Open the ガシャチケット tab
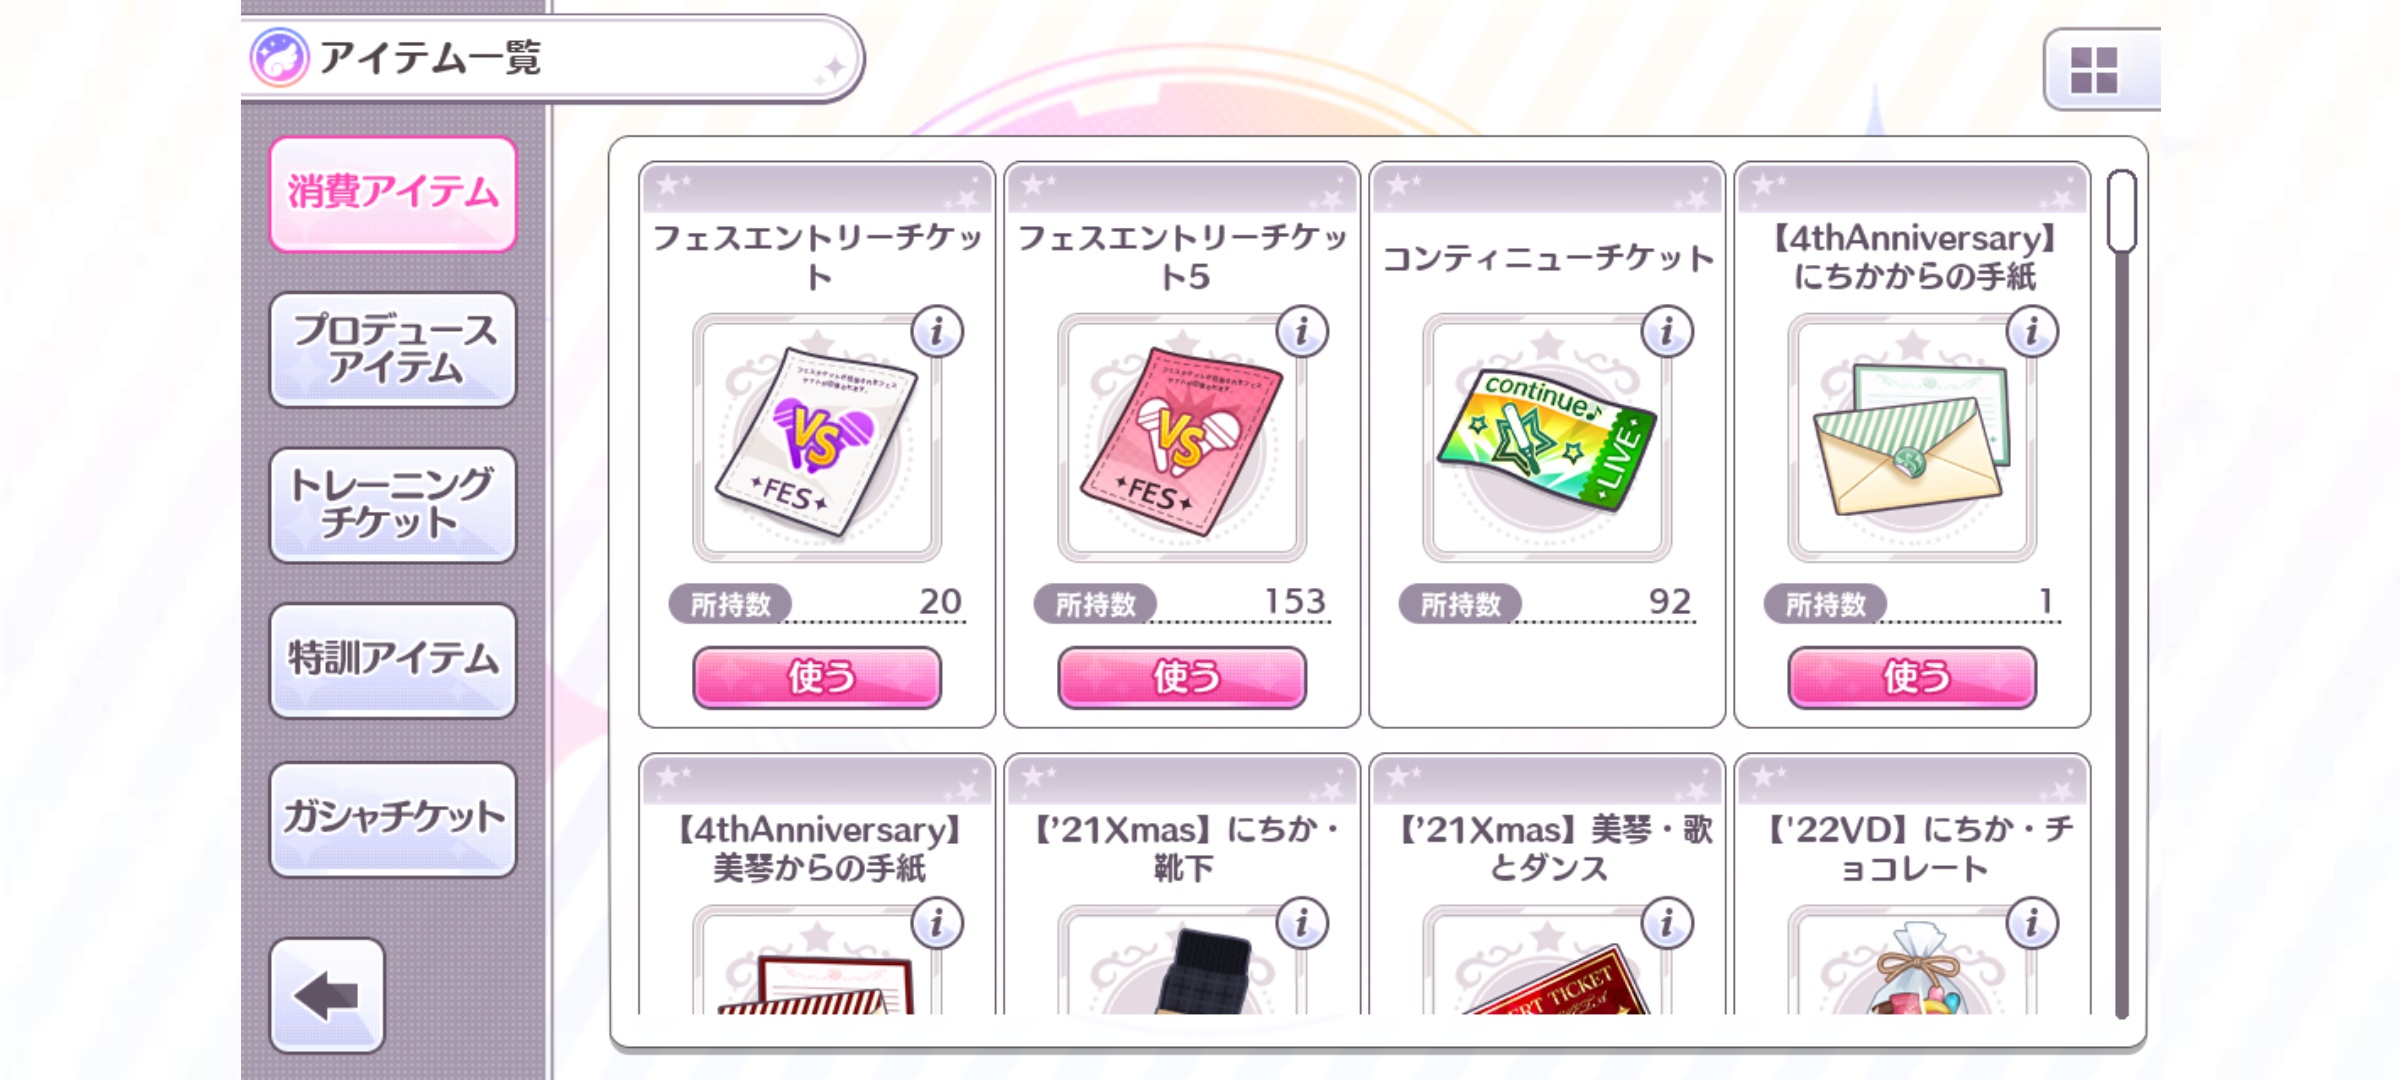Image resolution: width=2400 pixels, height=1080 pixels. coord(393,819)
